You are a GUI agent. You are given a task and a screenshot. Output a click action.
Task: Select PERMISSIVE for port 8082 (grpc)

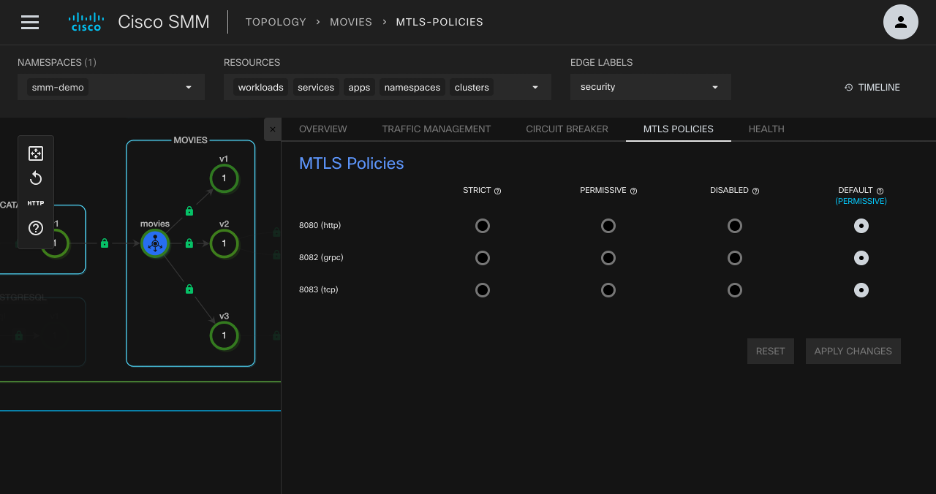(x=608, y=258)
